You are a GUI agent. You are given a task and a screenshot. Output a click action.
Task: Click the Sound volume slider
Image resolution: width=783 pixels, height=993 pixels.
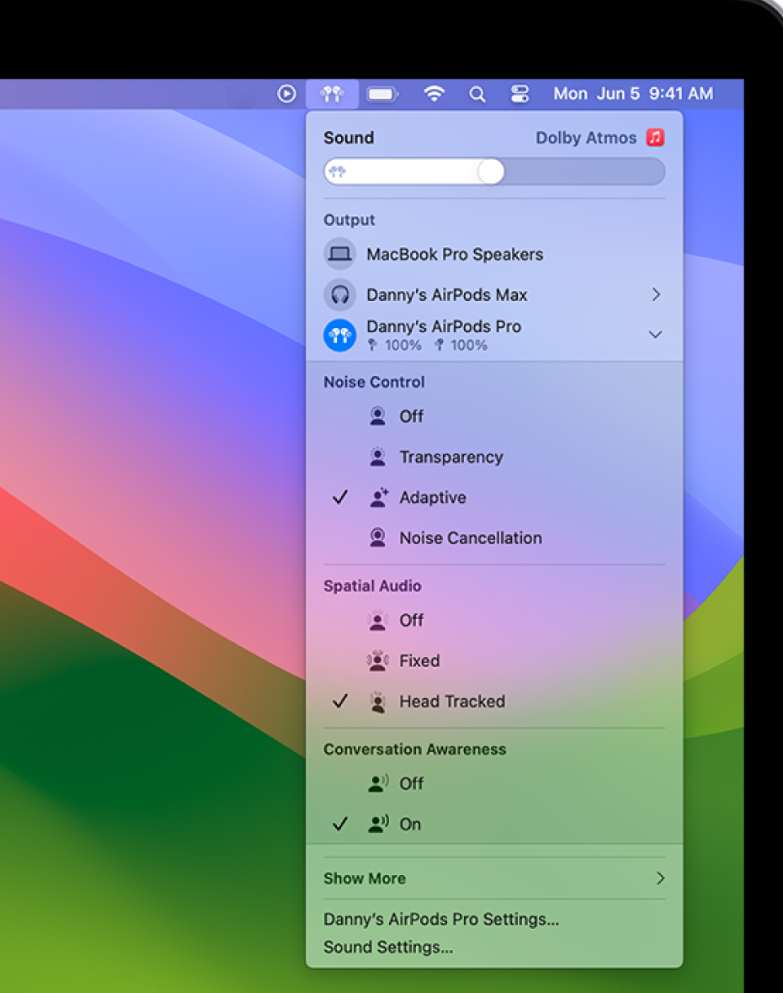click(x=494, y=172)
